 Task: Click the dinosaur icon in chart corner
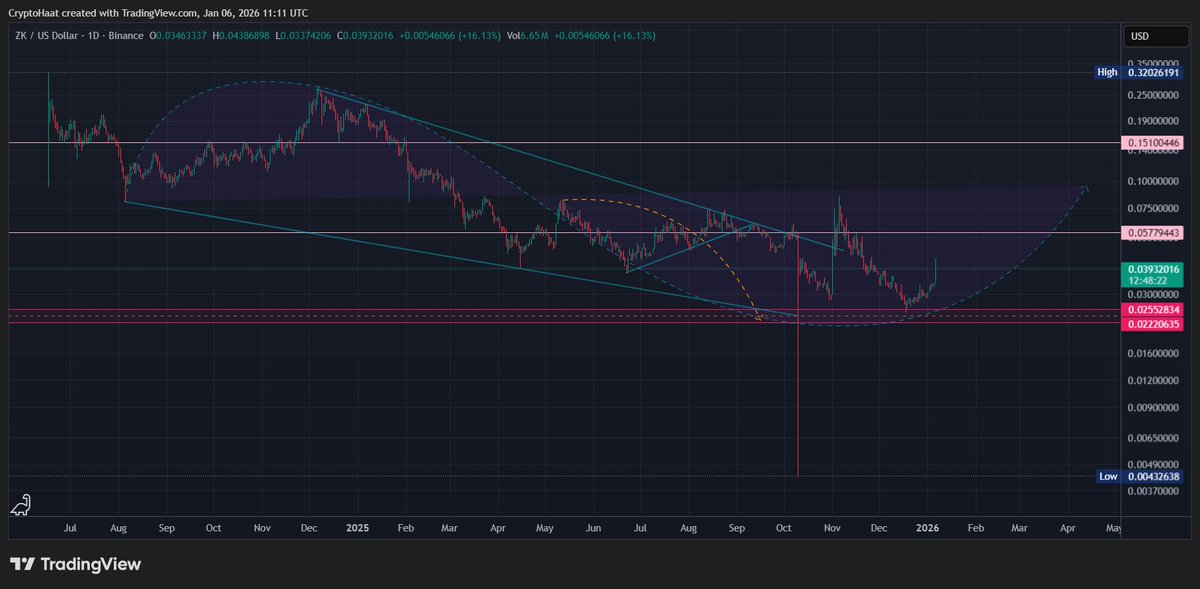tap(21, 505)
